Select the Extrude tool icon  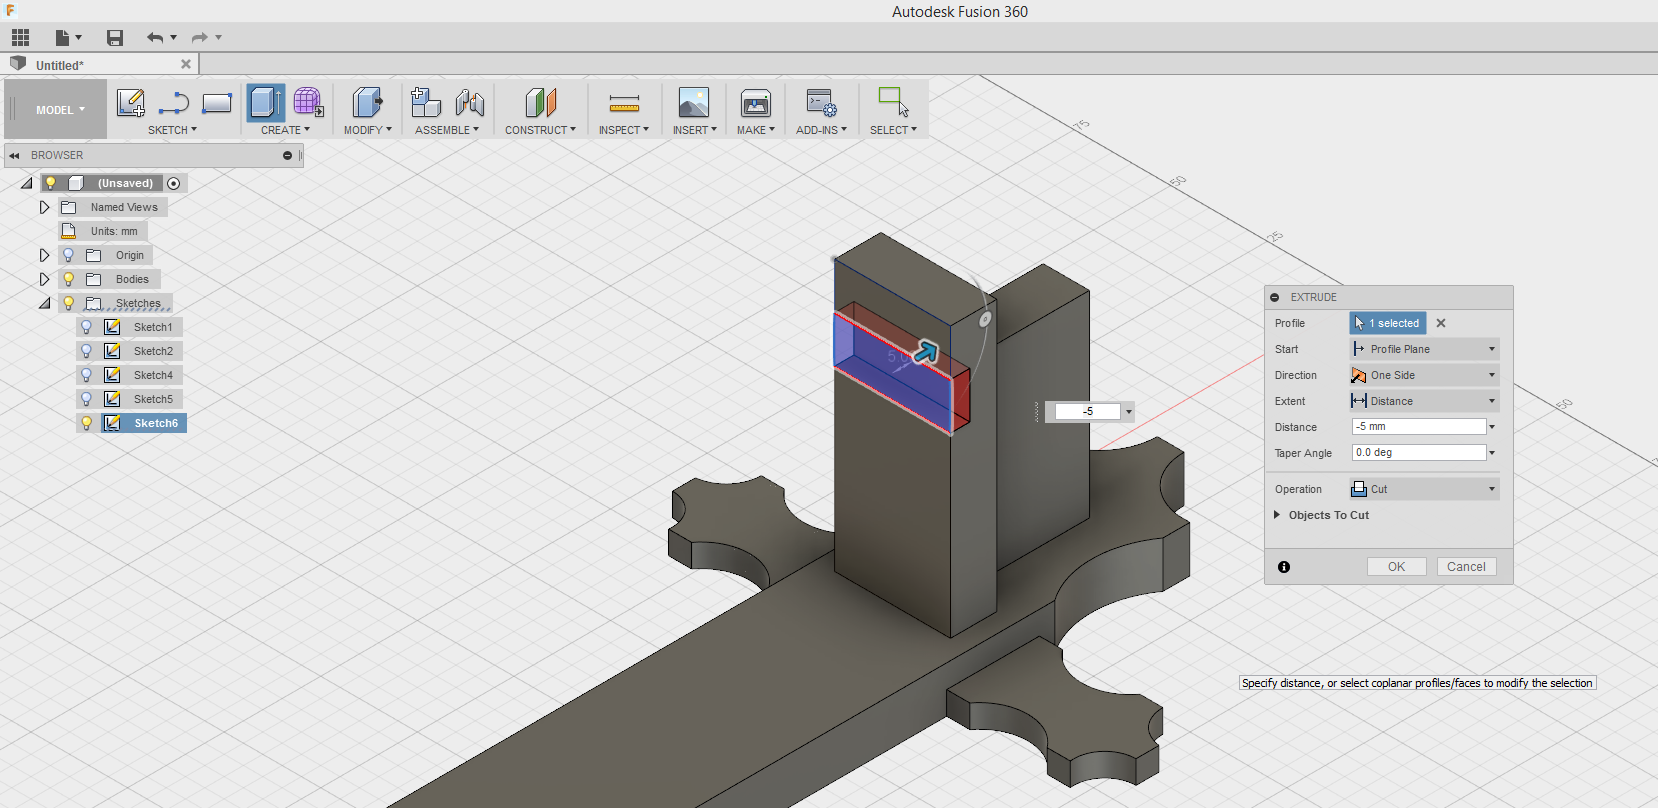point(266,102)
